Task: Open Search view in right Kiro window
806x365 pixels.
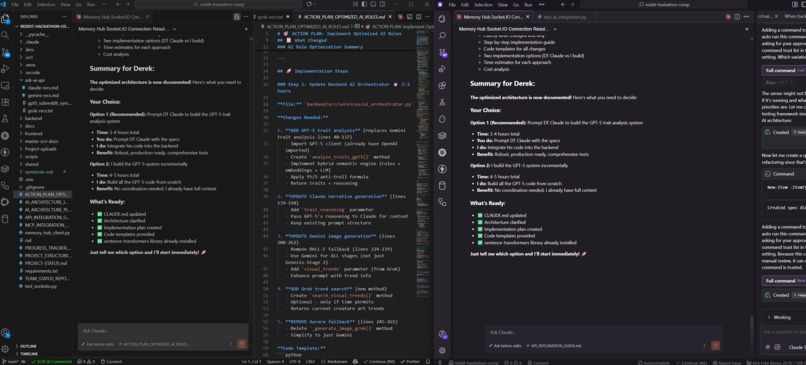Action: [x=442, y=35]
